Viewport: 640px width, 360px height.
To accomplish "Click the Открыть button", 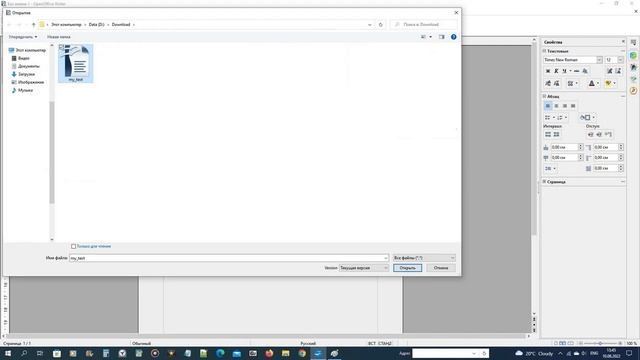I will 407,268.
